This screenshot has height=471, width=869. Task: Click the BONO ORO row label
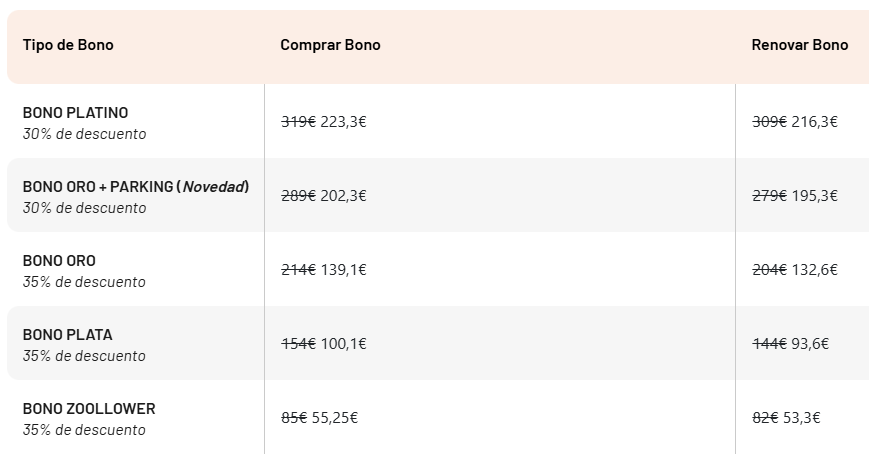[59, 260]
